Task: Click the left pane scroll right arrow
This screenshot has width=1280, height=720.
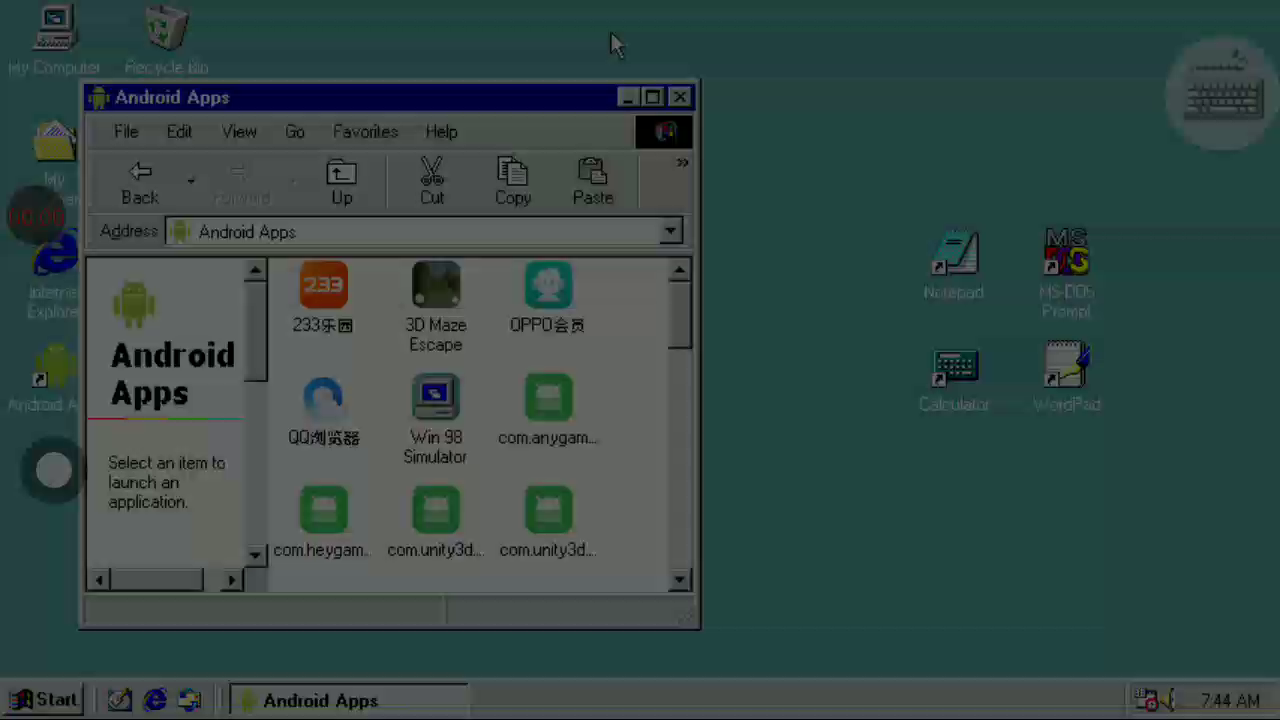Action: [232, 579]
